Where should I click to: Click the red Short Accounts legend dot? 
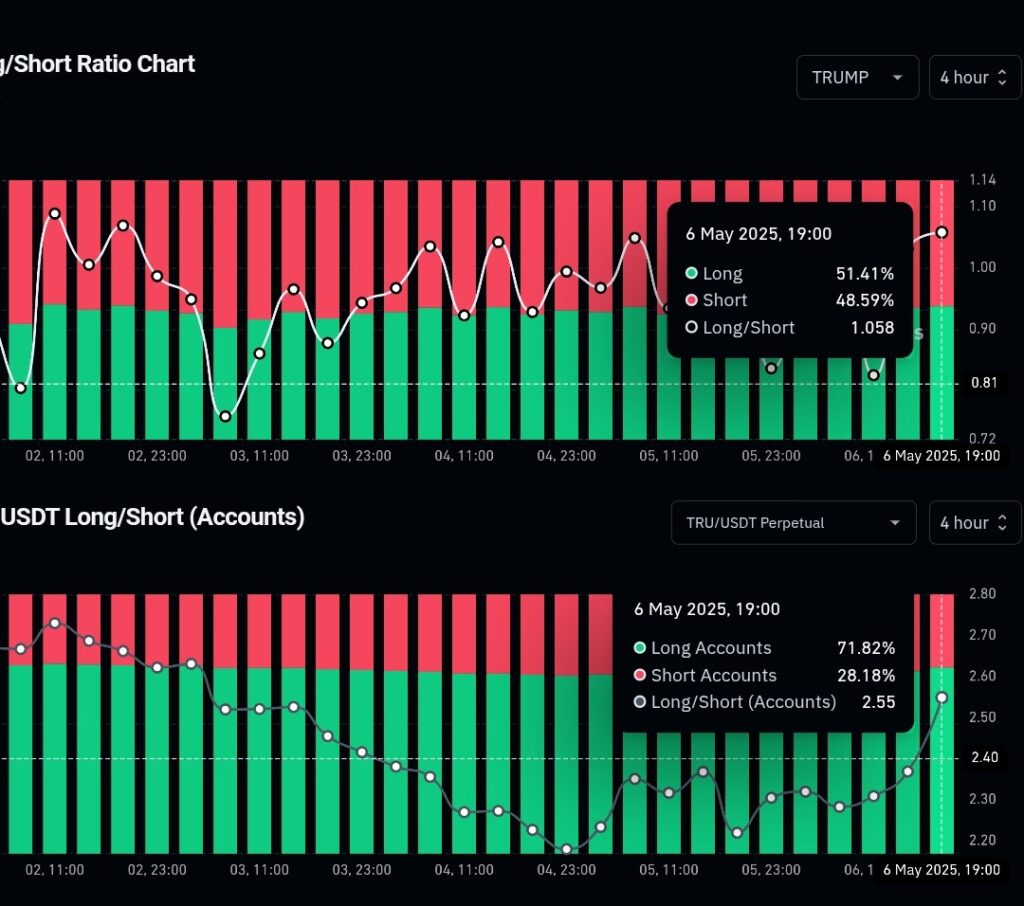[x=640, y=676]
